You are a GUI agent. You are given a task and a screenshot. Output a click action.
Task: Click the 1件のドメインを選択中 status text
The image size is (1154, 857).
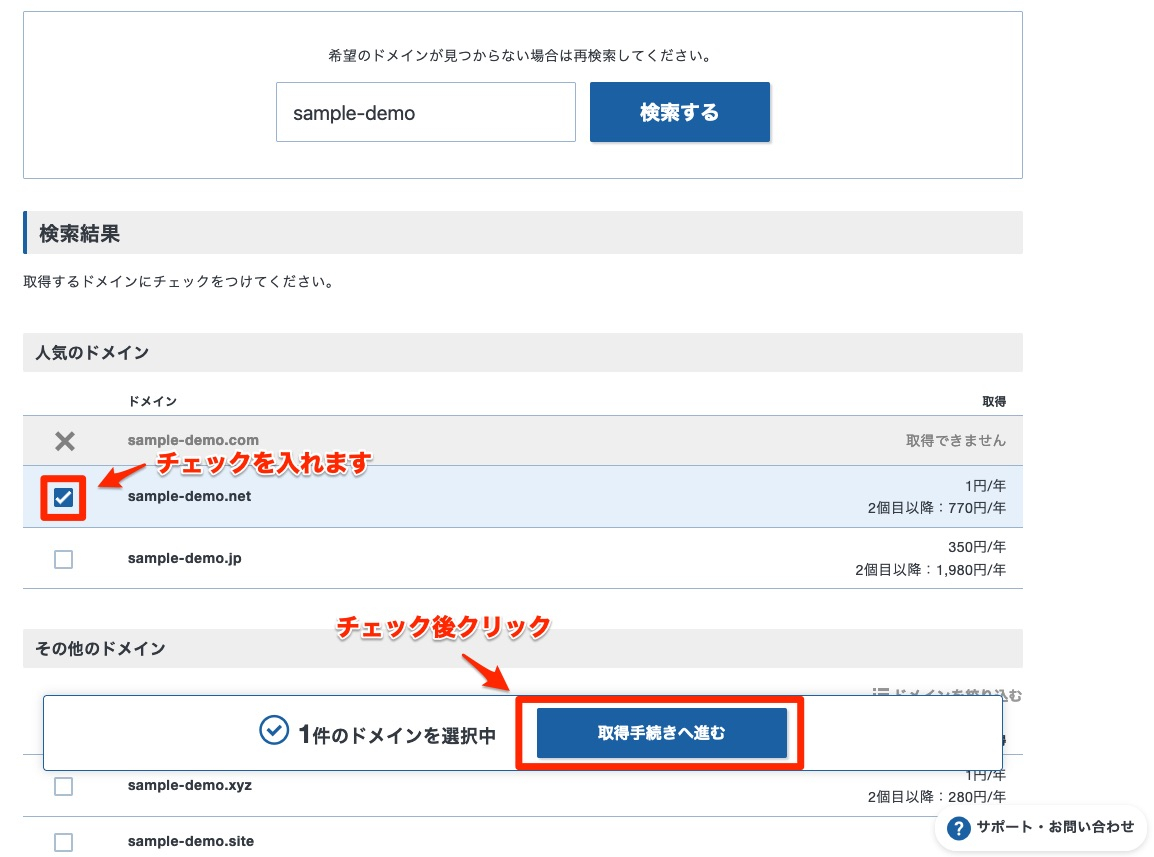(x=397, y=734)
